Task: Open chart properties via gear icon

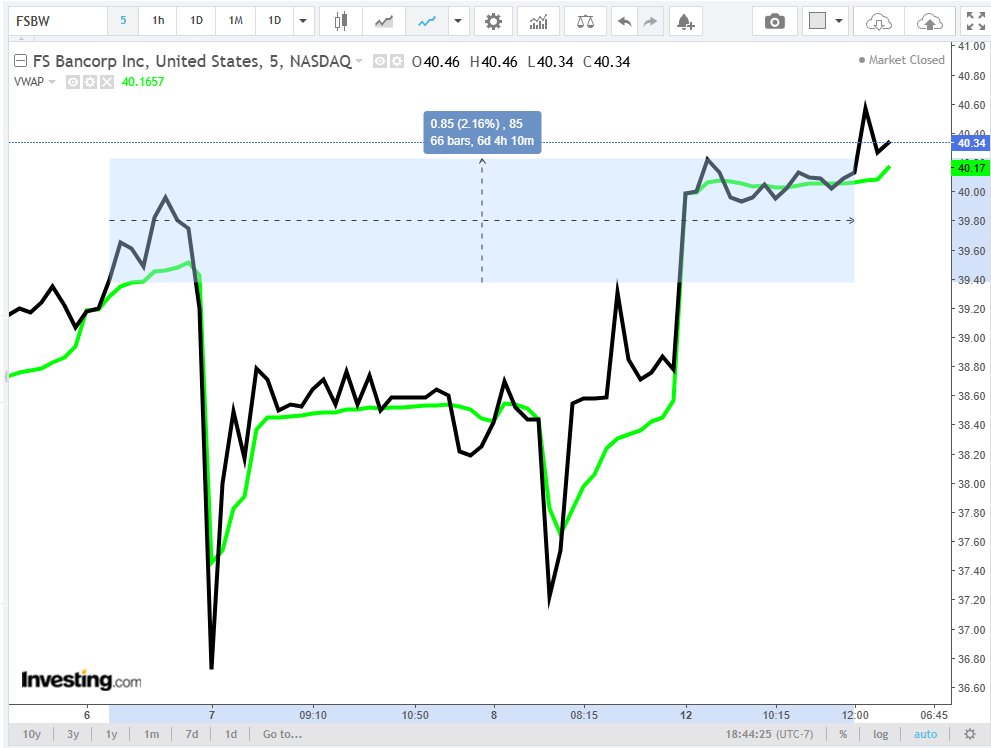Action: (493, 19)
